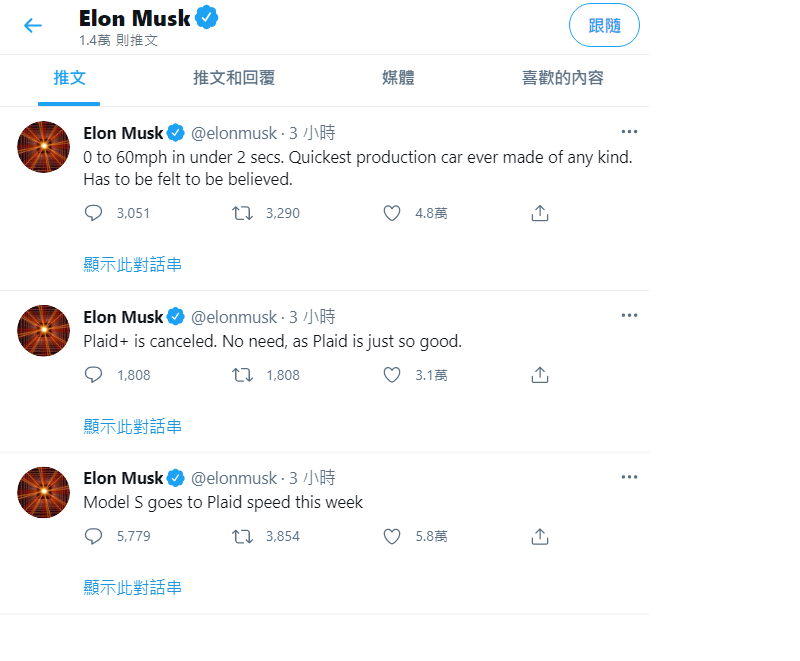
Task: Show thread under 'Plaid+ is canceled' tweet
Action: coord(132,427)
